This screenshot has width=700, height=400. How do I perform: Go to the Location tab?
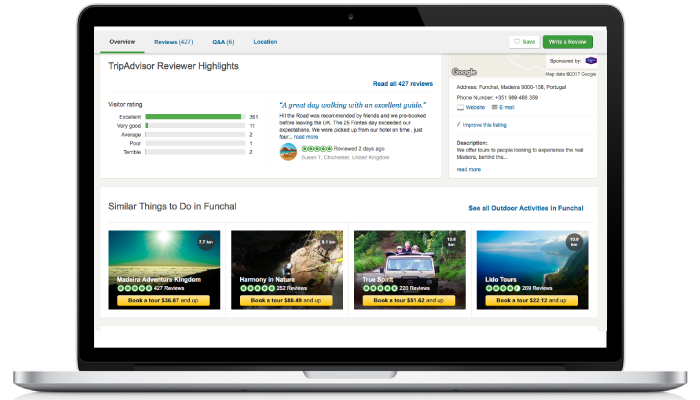tap(265, 42)
